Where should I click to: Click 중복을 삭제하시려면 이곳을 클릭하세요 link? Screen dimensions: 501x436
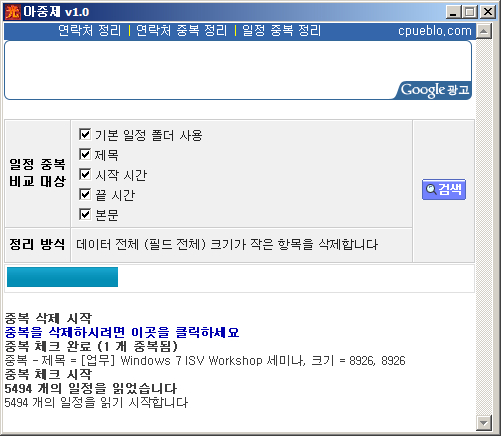[122, 332]
